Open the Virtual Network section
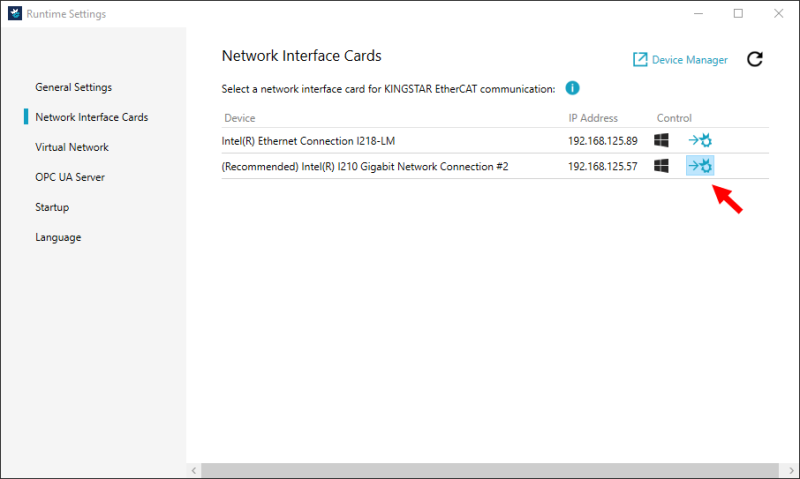 pyautogui.click(x=72, y=147)
